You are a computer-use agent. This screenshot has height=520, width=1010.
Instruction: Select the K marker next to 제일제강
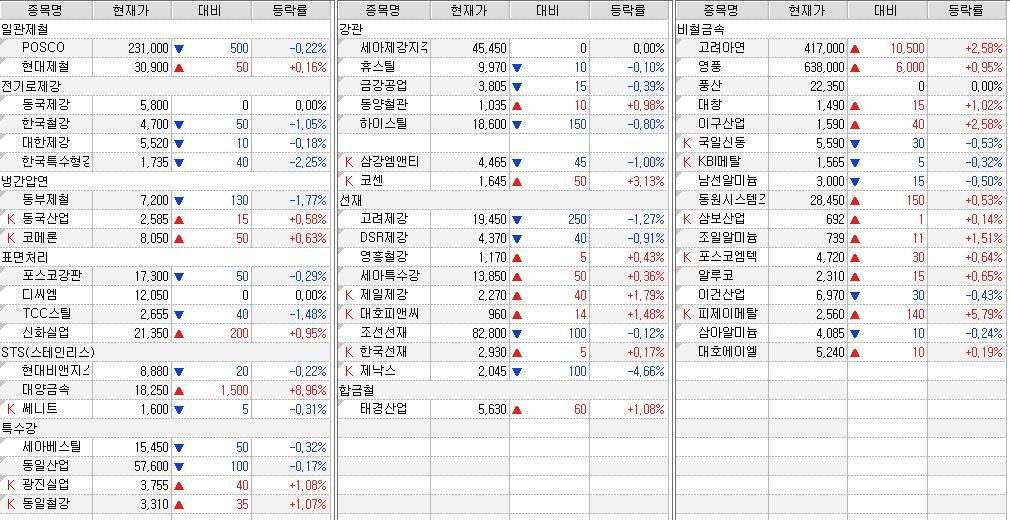click(x=349, y=295)
